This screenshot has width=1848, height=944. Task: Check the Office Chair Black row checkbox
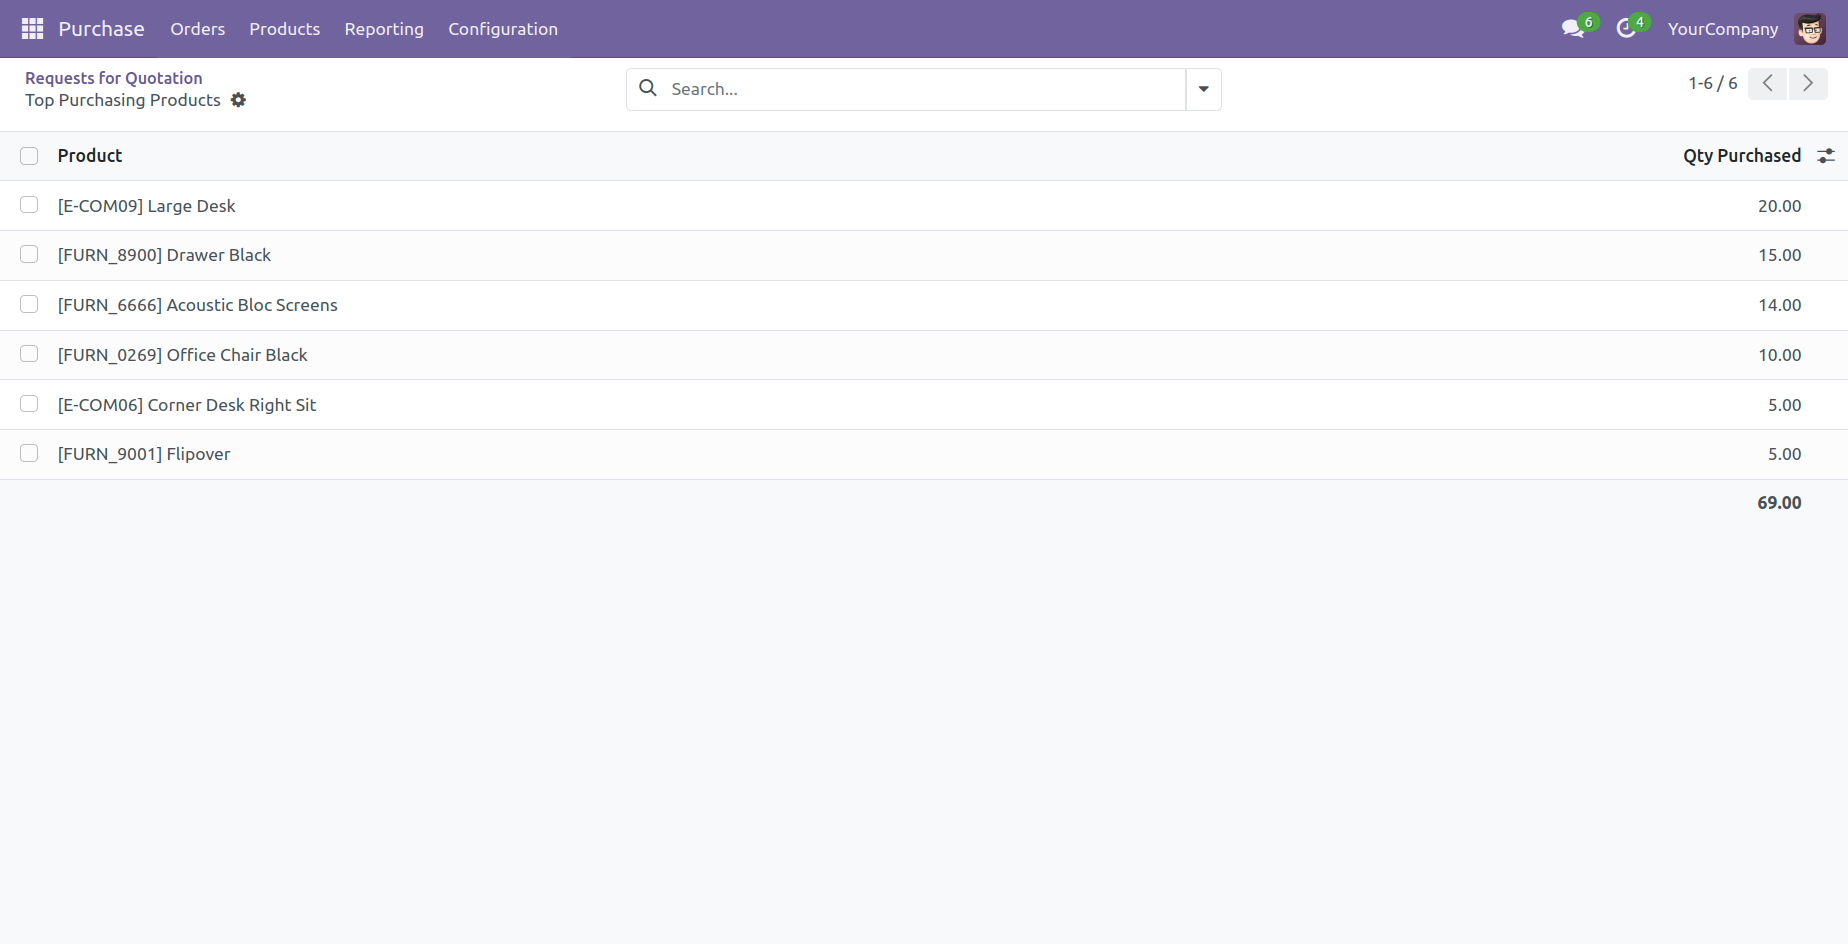tap(29, 354)
